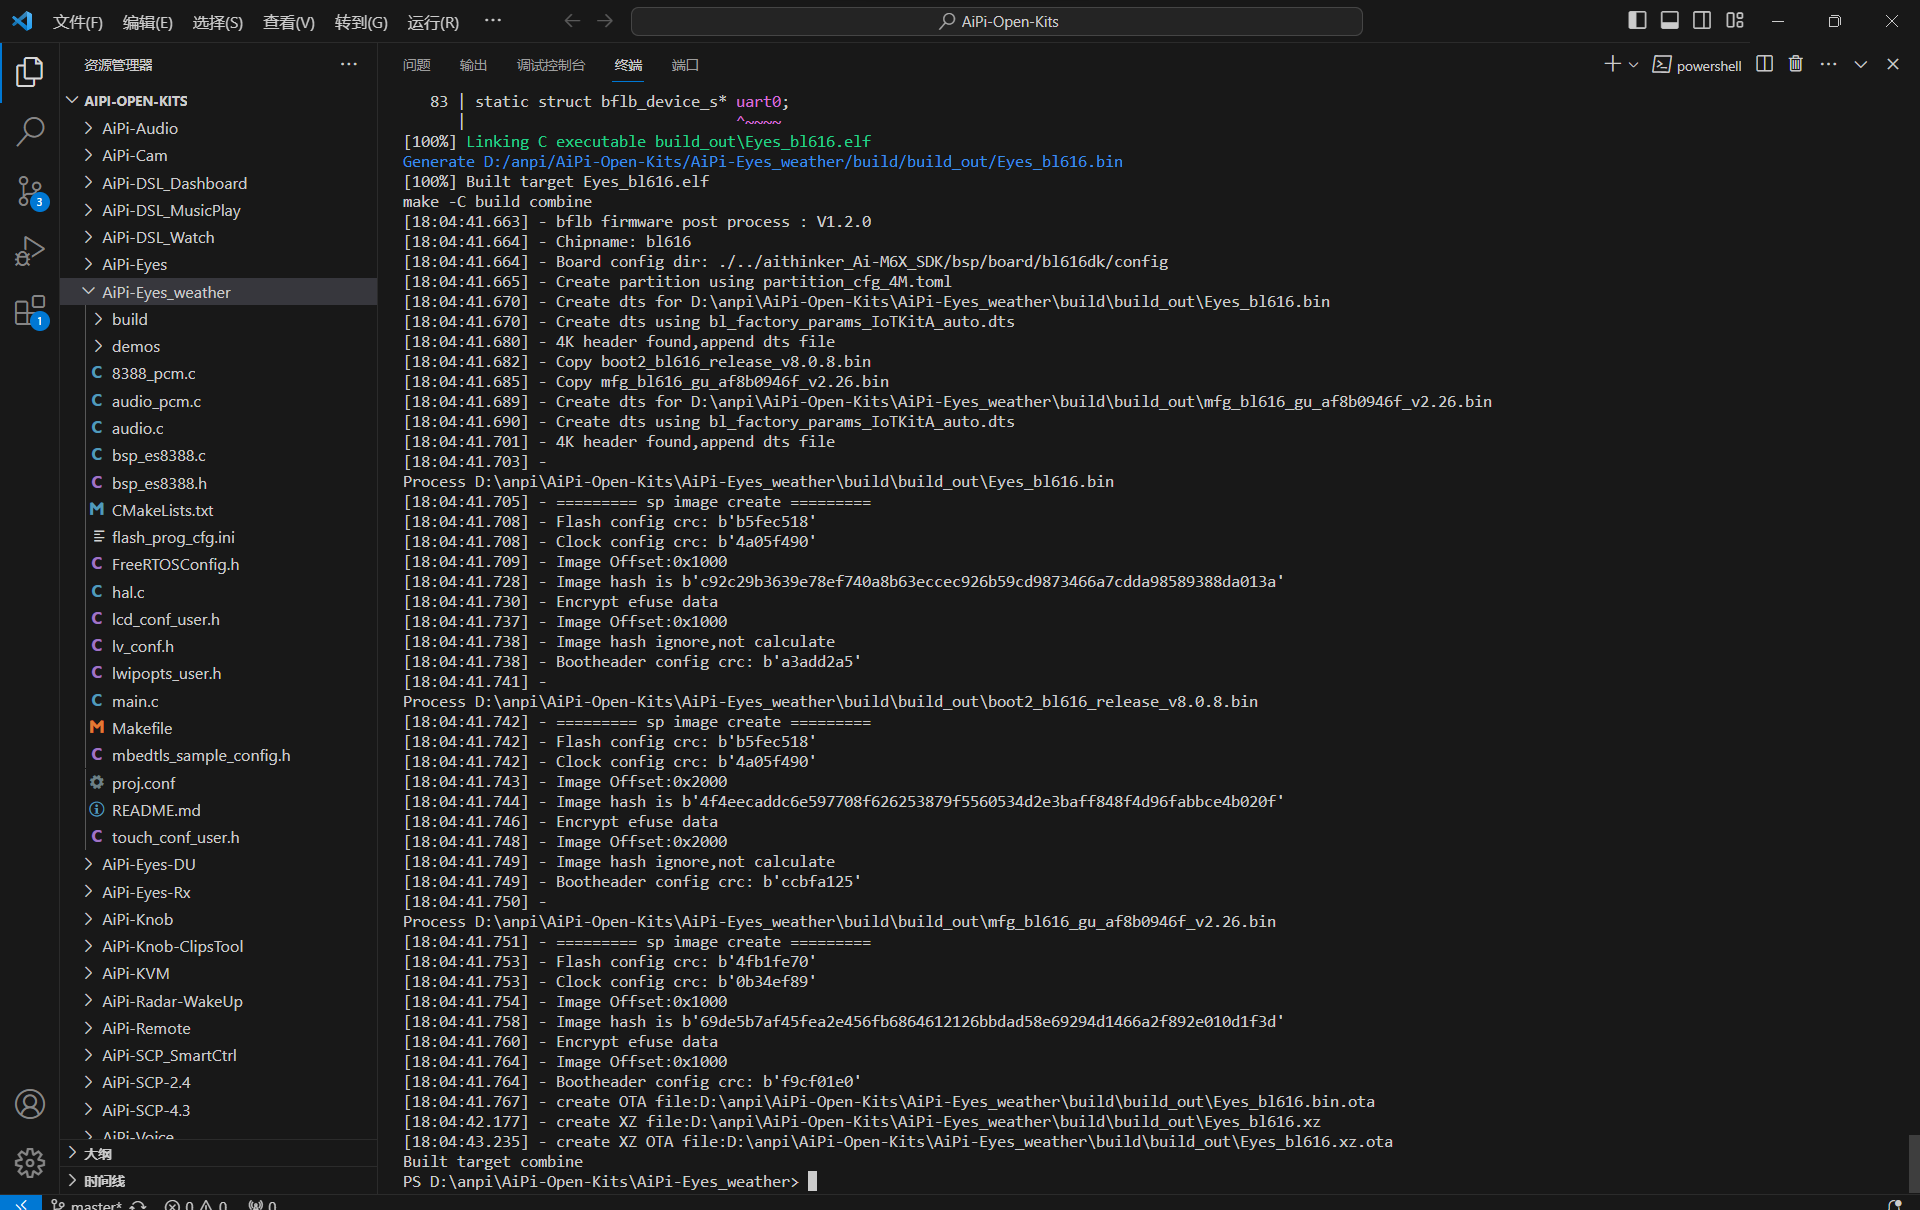Viewport: 1920px width, 1210px height.
Task: Open terminal panel more actions menu
Action: (x=1828, y=64)
